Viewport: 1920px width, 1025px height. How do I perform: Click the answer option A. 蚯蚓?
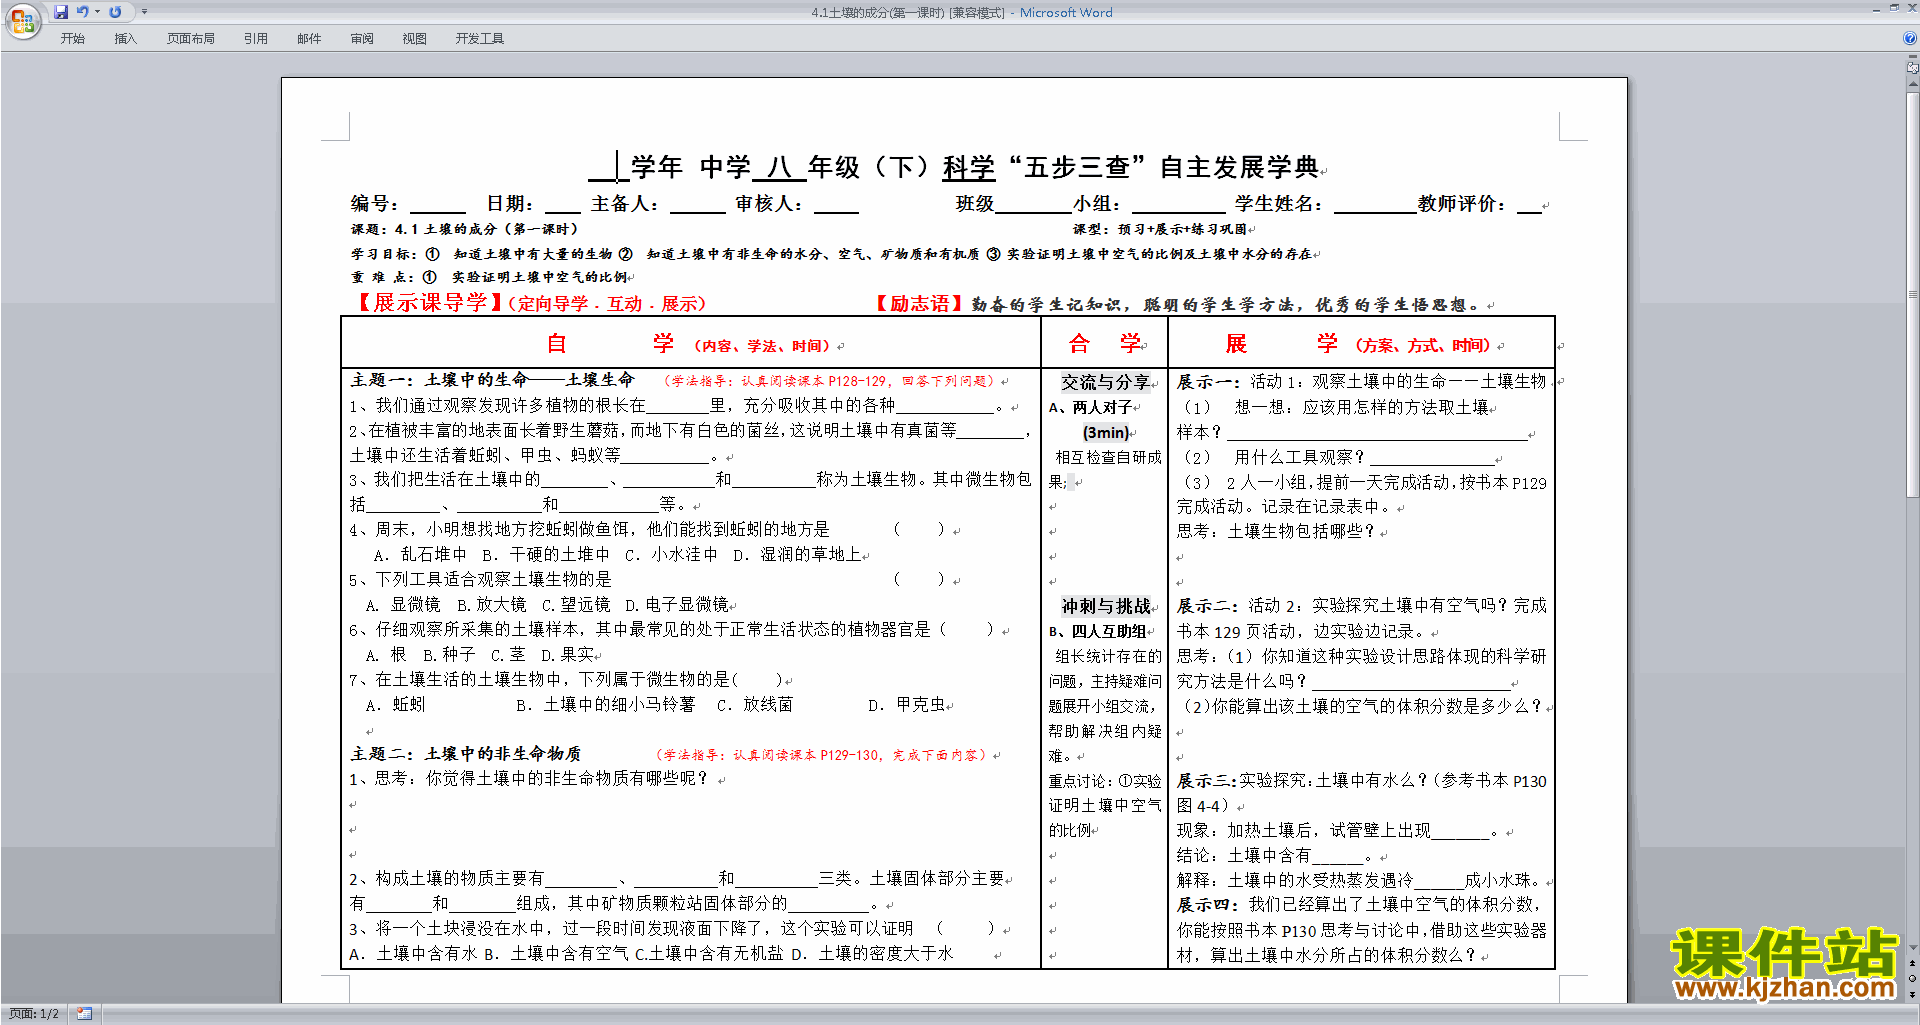(x=395, y=704)
